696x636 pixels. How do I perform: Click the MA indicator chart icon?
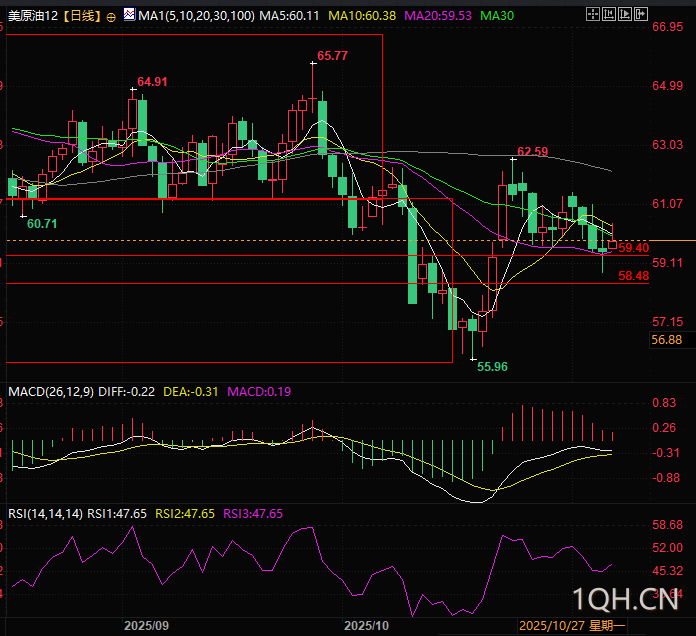(129, 15)
